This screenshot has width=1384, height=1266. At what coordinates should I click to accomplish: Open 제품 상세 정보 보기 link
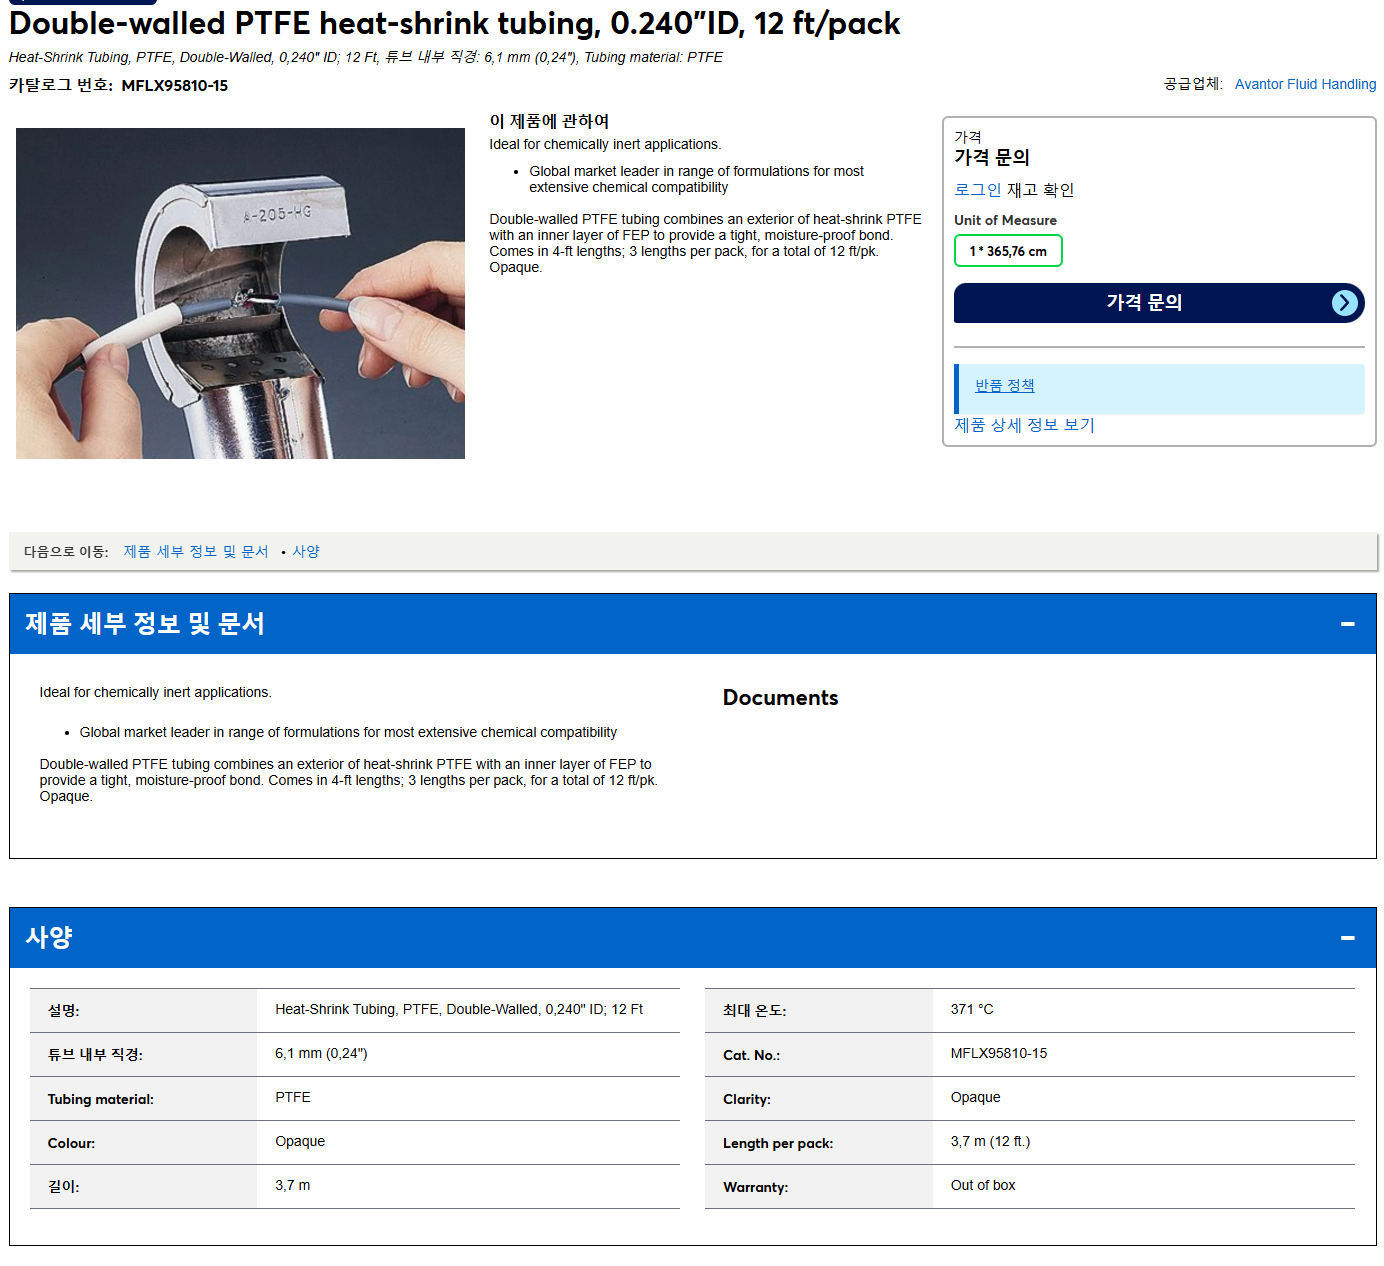[x=1024, y=425]
